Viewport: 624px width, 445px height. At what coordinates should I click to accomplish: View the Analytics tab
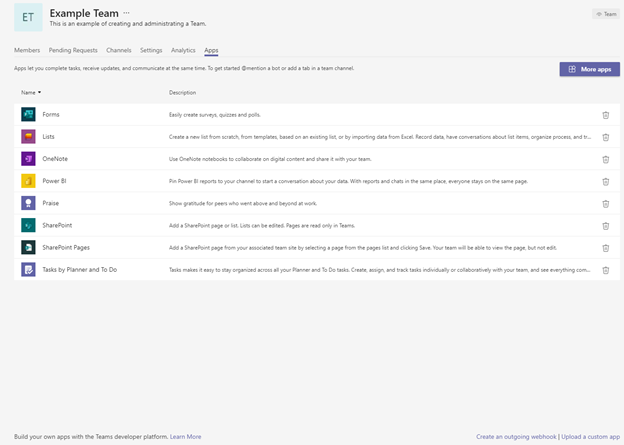click(183, 50)
